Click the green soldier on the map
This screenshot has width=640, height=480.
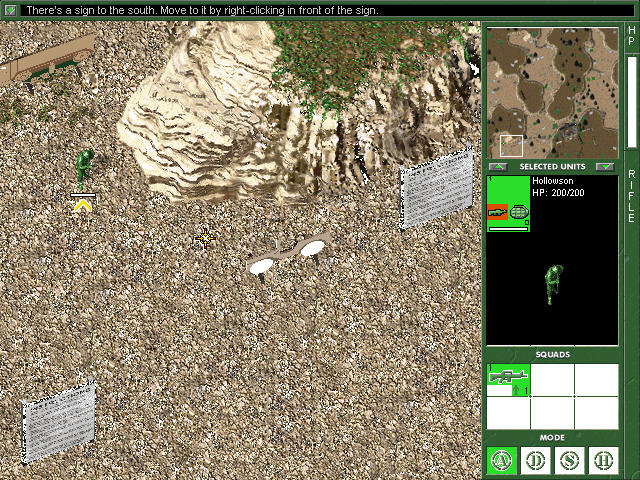click(x=85, y=168)
